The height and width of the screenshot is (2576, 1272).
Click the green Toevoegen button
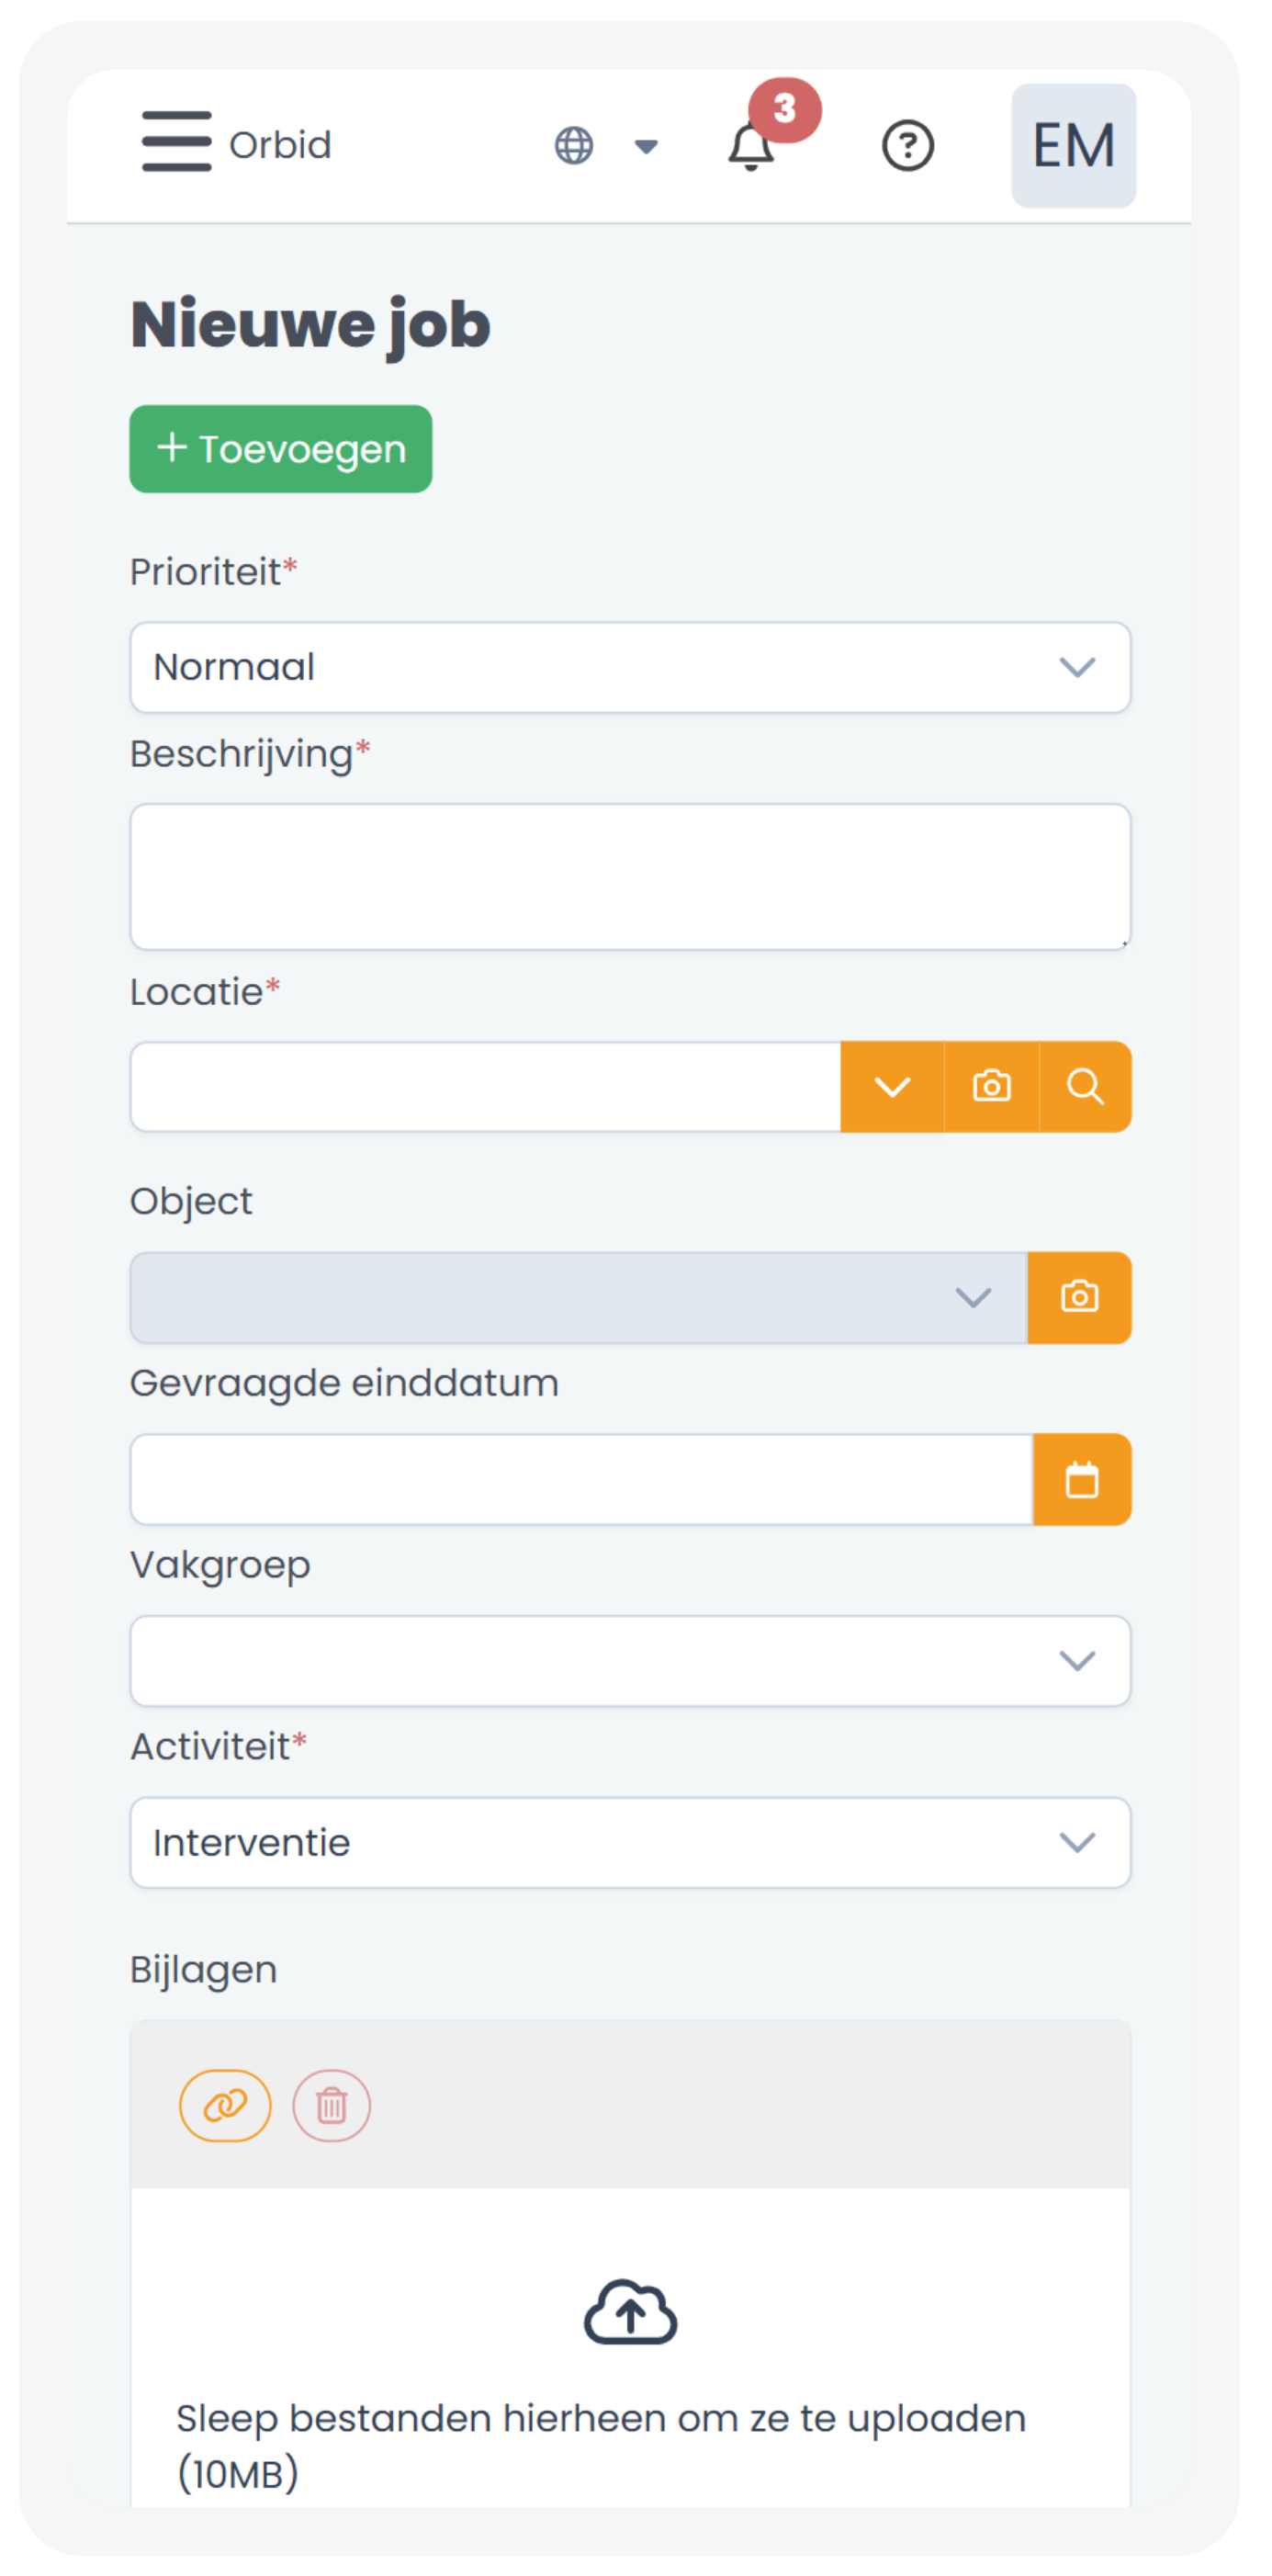pyautogui.click(x=281, y=449)
